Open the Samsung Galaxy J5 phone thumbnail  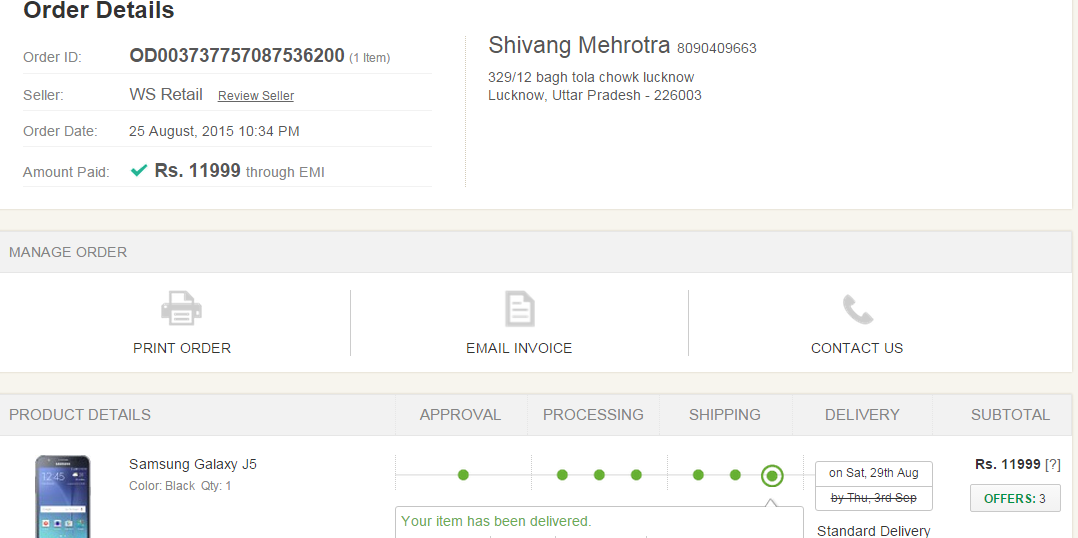point(63,496)
